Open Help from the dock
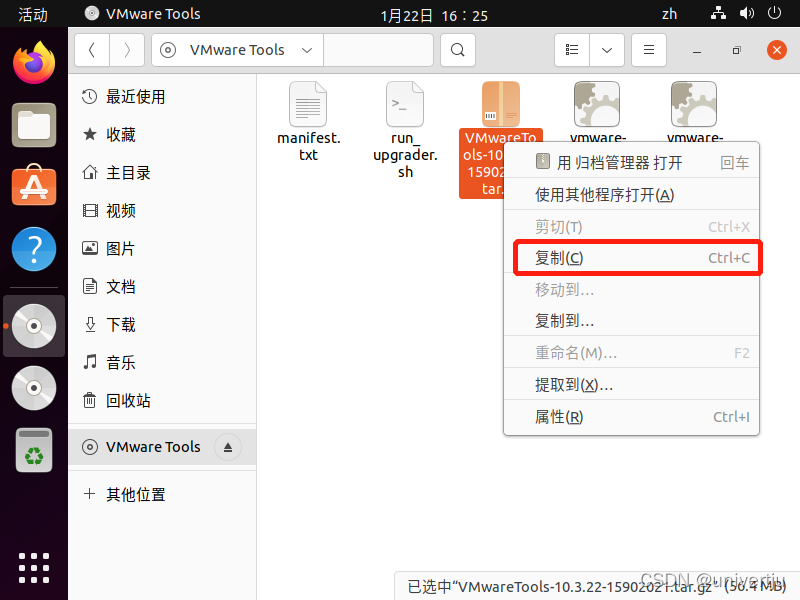800x600 pixels. [34, 249]
